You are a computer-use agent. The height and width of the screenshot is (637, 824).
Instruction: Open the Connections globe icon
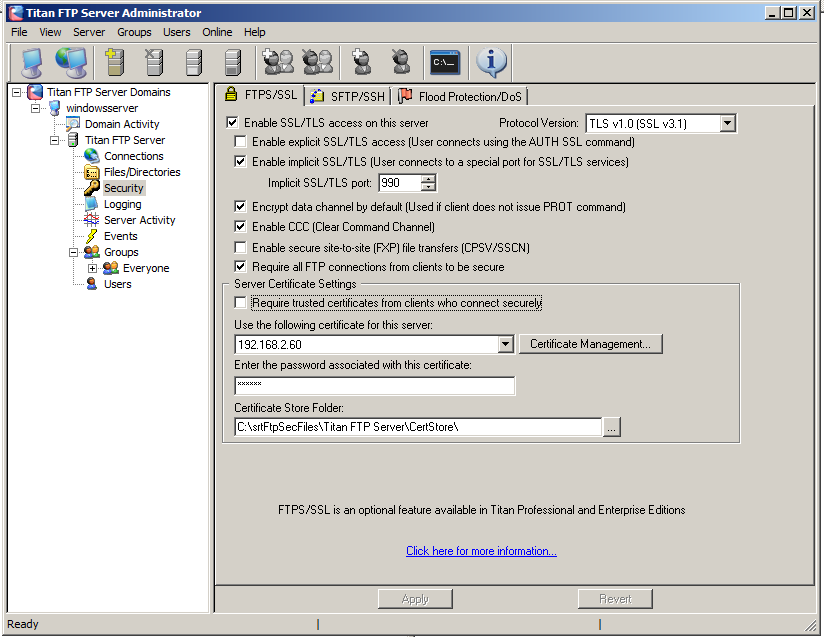(x=92, y=156)
